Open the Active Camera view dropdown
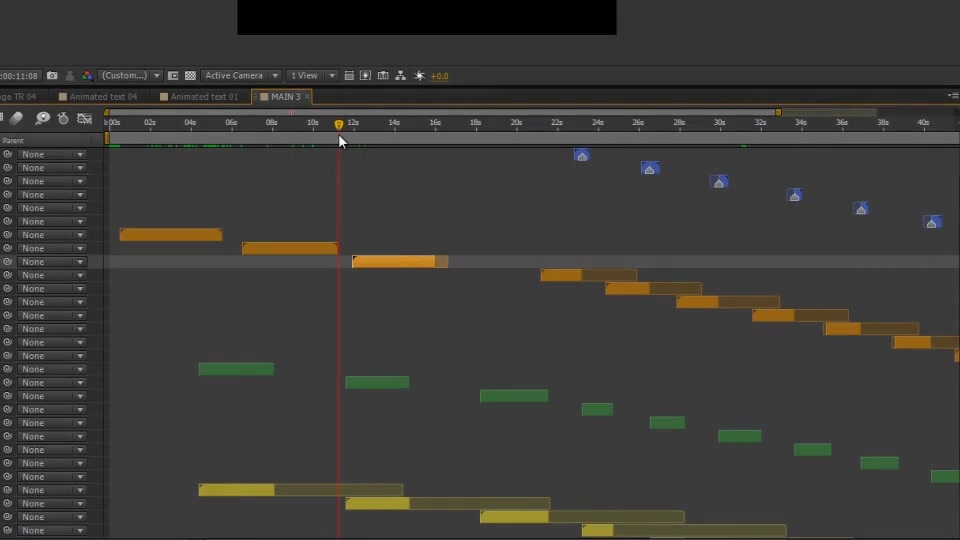 [241, 75]
